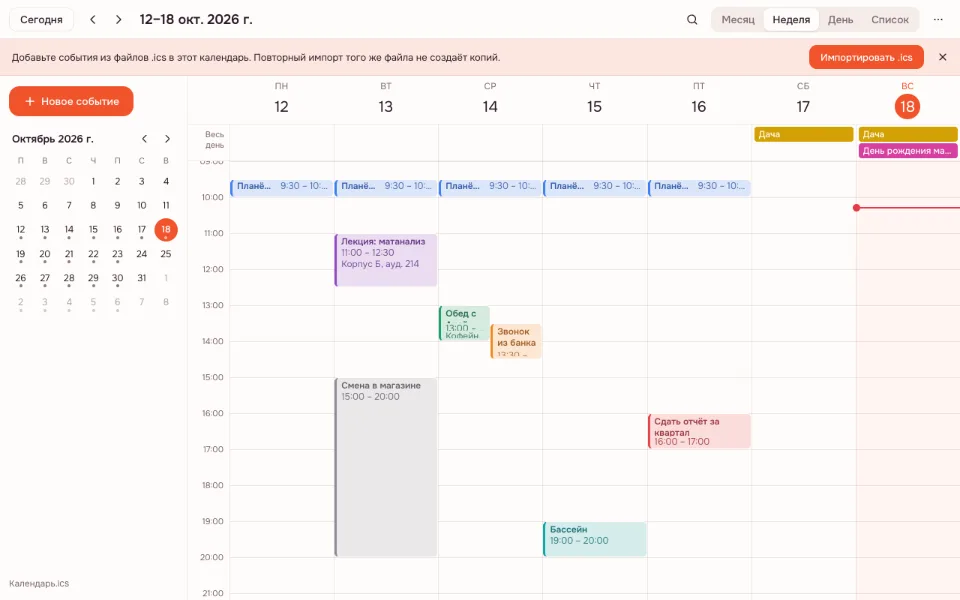
Task: Show next month in the mini calendar
Action: tap(167, 139)
